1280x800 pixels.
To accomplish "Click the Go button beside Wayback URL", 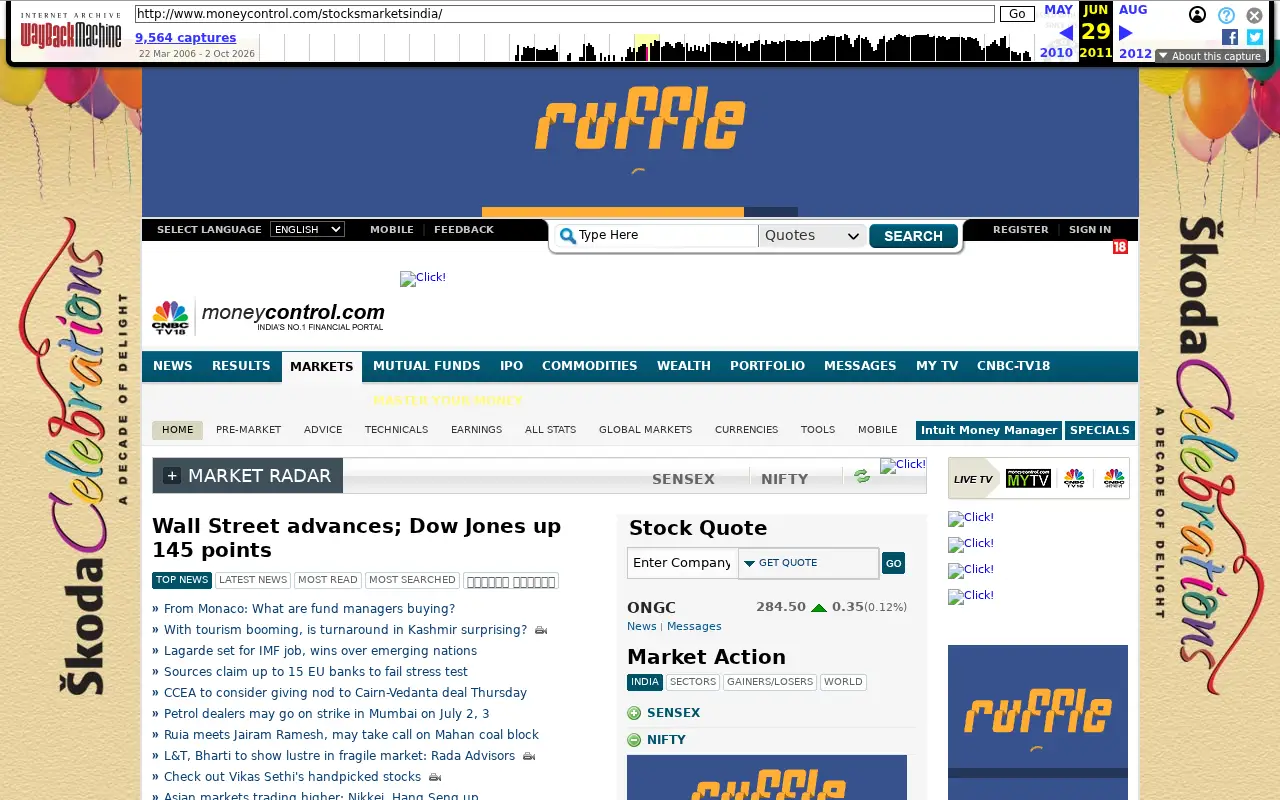I will (x=1017, y=14).
